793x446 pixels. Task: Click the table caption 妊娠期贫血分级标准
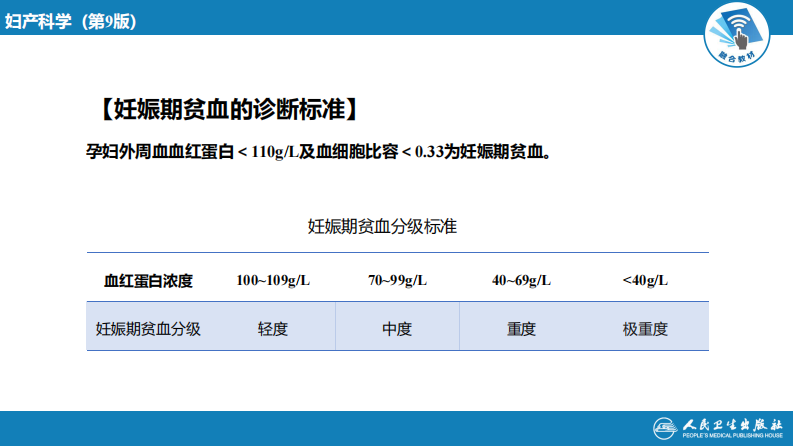tap(382, 226)
